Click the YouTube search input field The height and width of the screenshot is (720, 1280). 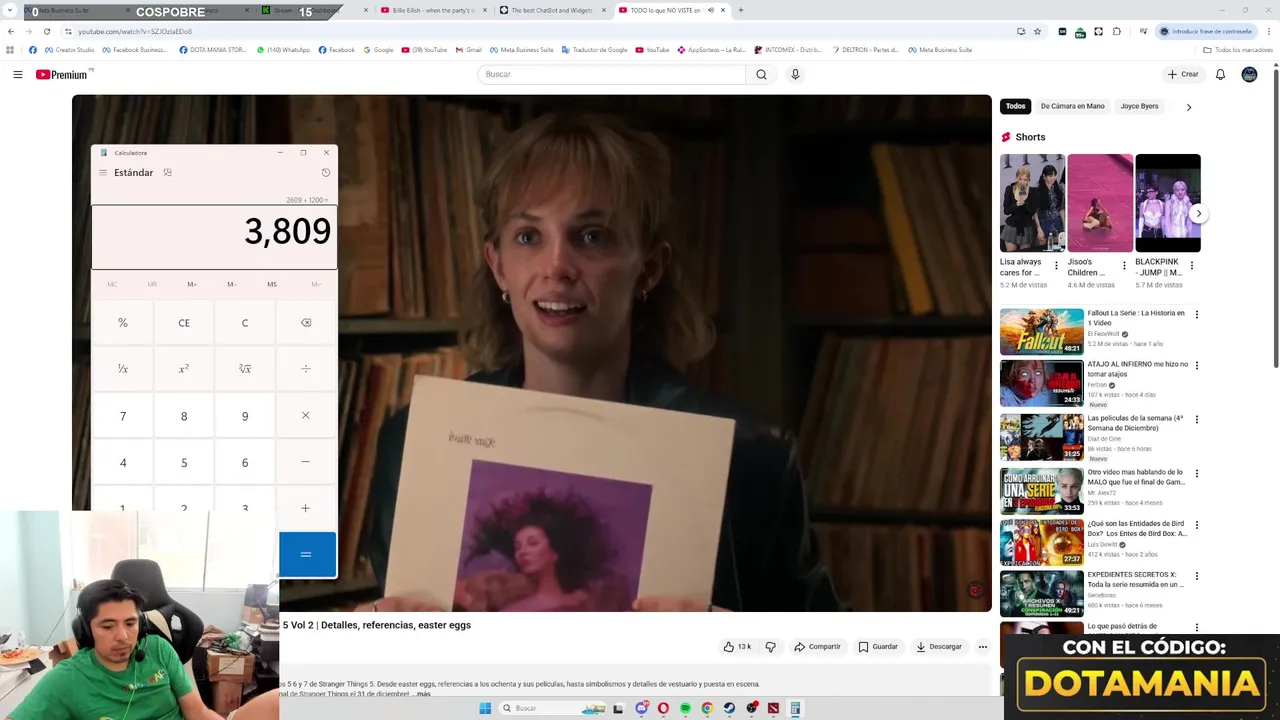coord(612,74)
